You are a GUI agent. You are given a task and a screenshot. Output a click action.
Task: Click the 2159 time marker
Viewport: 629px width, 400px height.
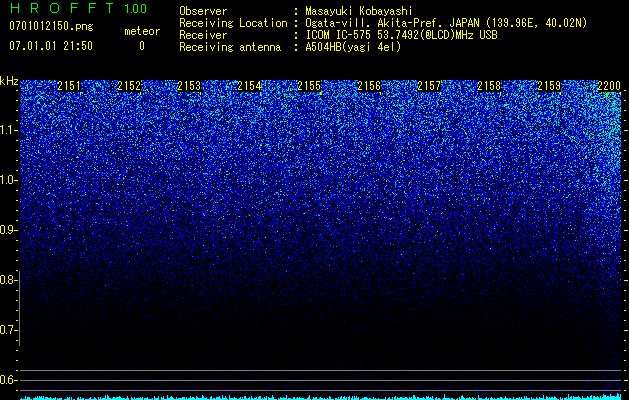point(549,86)
